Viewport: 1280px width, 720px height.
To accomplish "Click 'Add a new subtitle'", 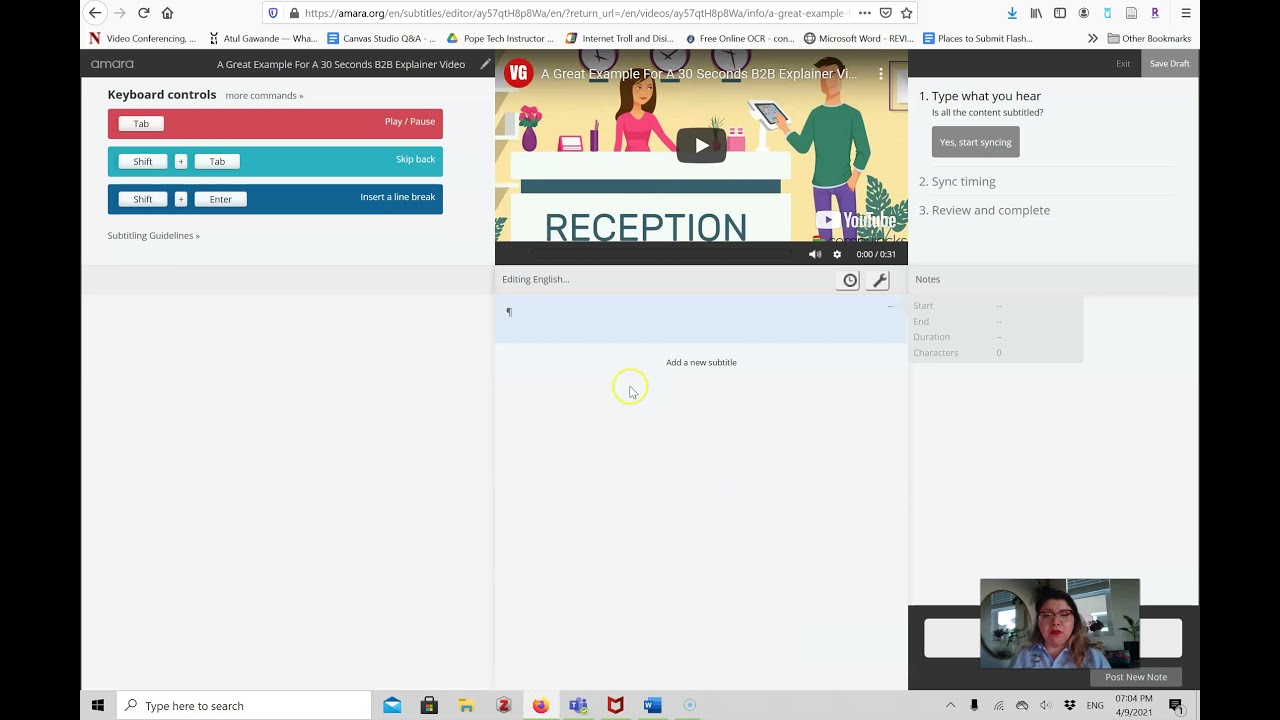I will point(701,362).
